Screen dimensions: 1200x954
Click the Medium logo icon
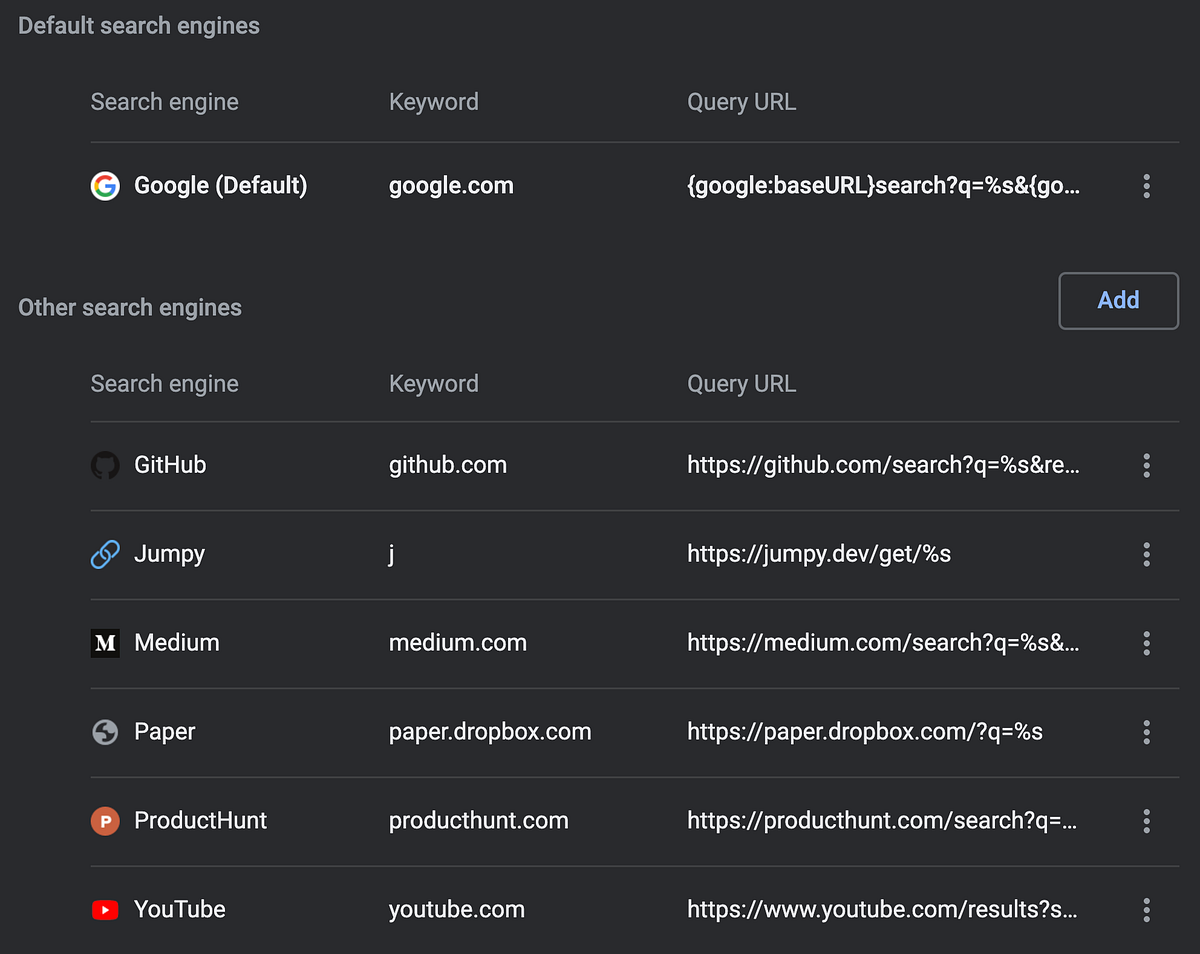pyautogui.click(x=105, y=643)
